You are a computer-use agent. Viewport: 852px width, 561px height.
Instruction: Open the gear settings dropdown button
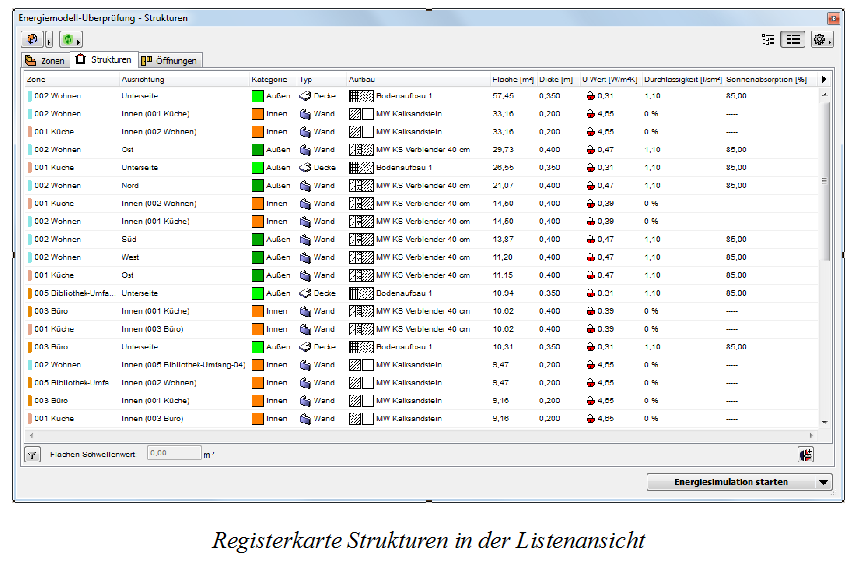point(822,39)
